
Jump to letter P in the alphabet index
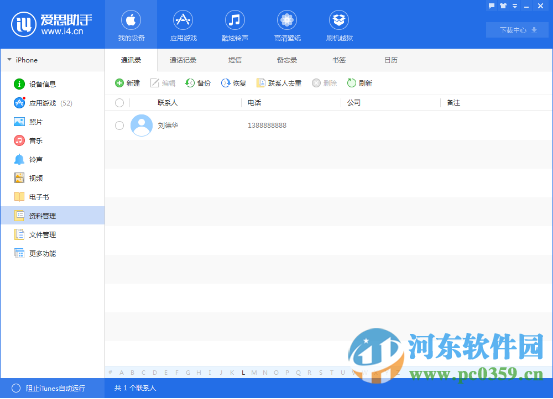287,373
